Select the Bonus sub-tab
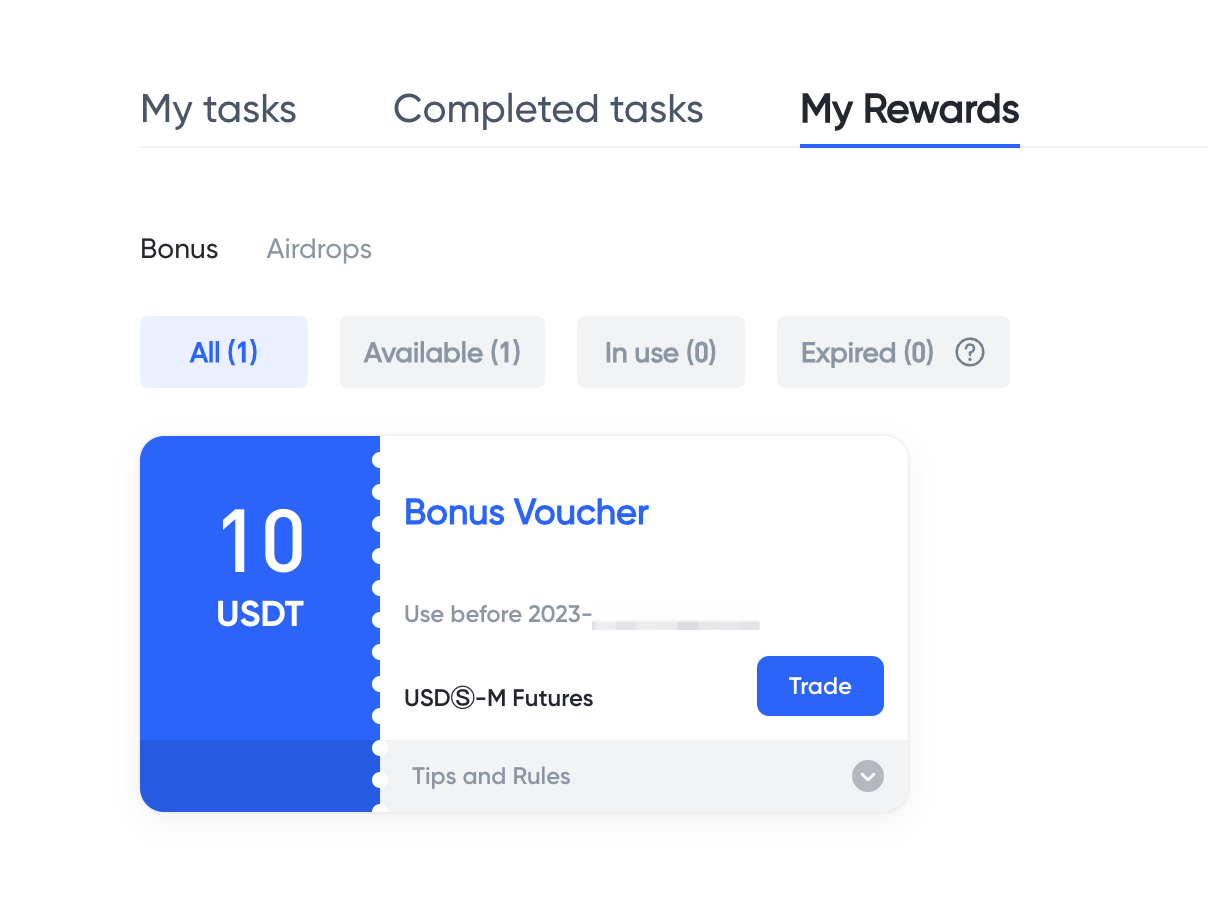The width and height of the screenshot is (1208, 904). point(179,249)
